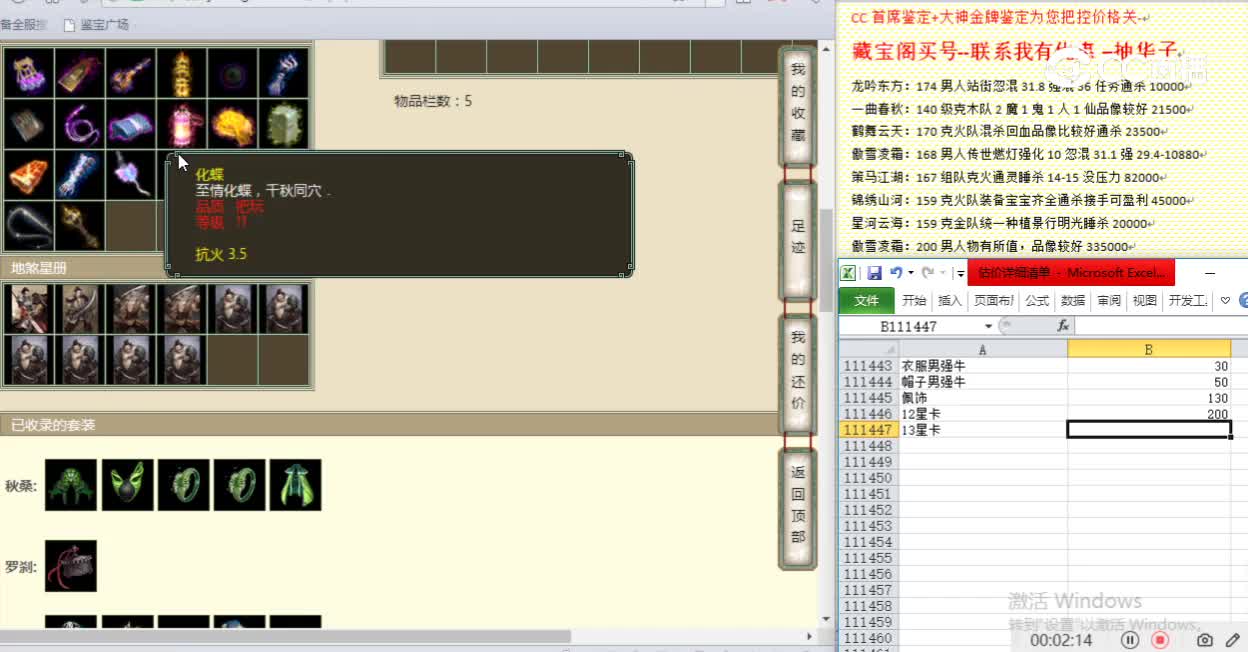
Task: Select cell containing 佩饰
Action: (983, 398)
